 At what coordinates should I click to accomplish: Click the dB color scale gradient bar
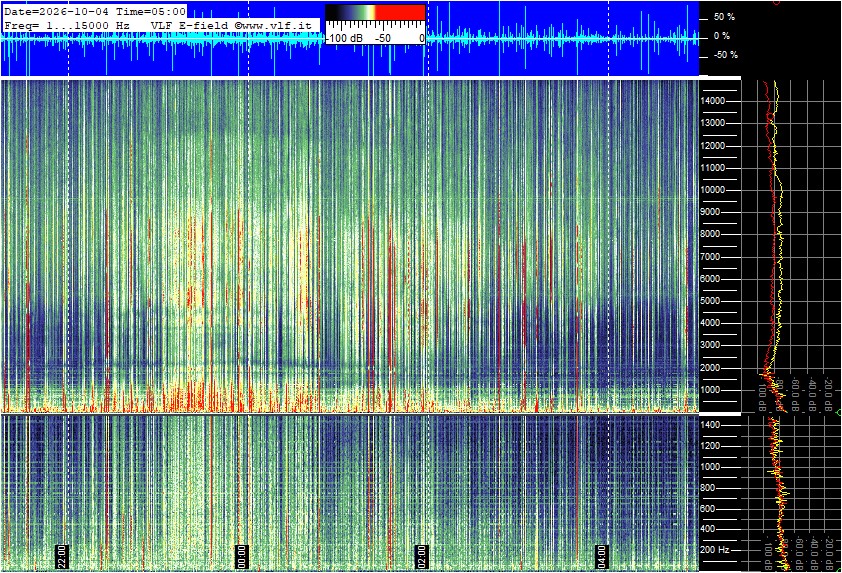click(375, 12)
